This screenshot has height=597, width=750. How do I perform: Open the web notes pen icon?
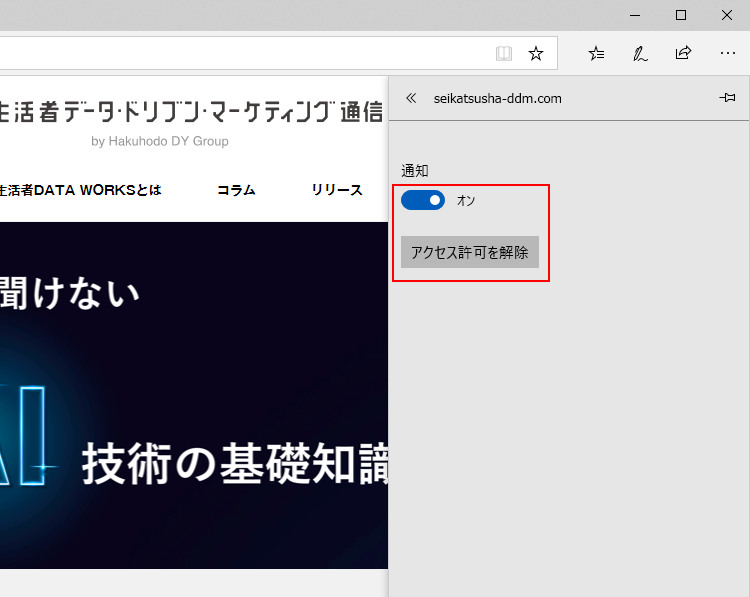click(640, 53)
